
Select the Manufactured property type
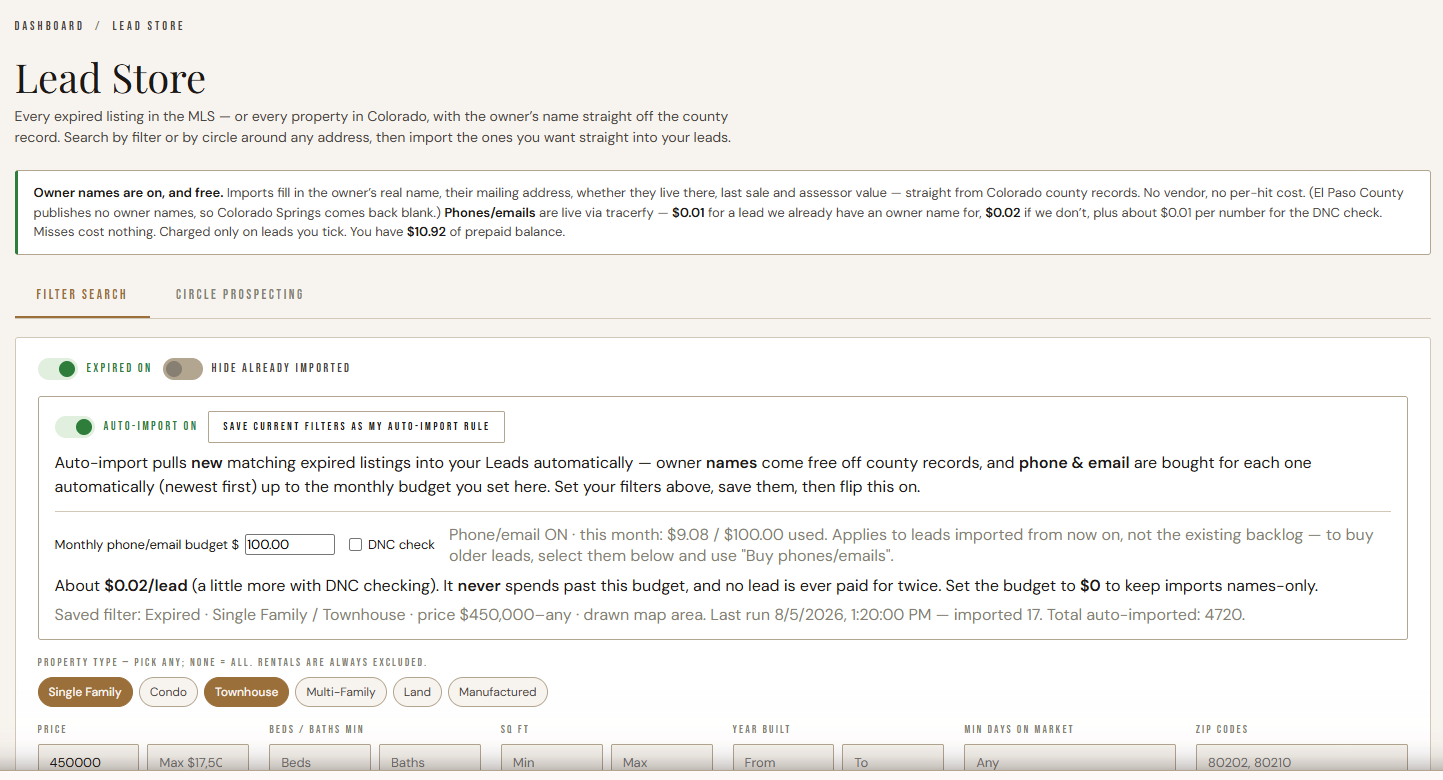point(498,692)
